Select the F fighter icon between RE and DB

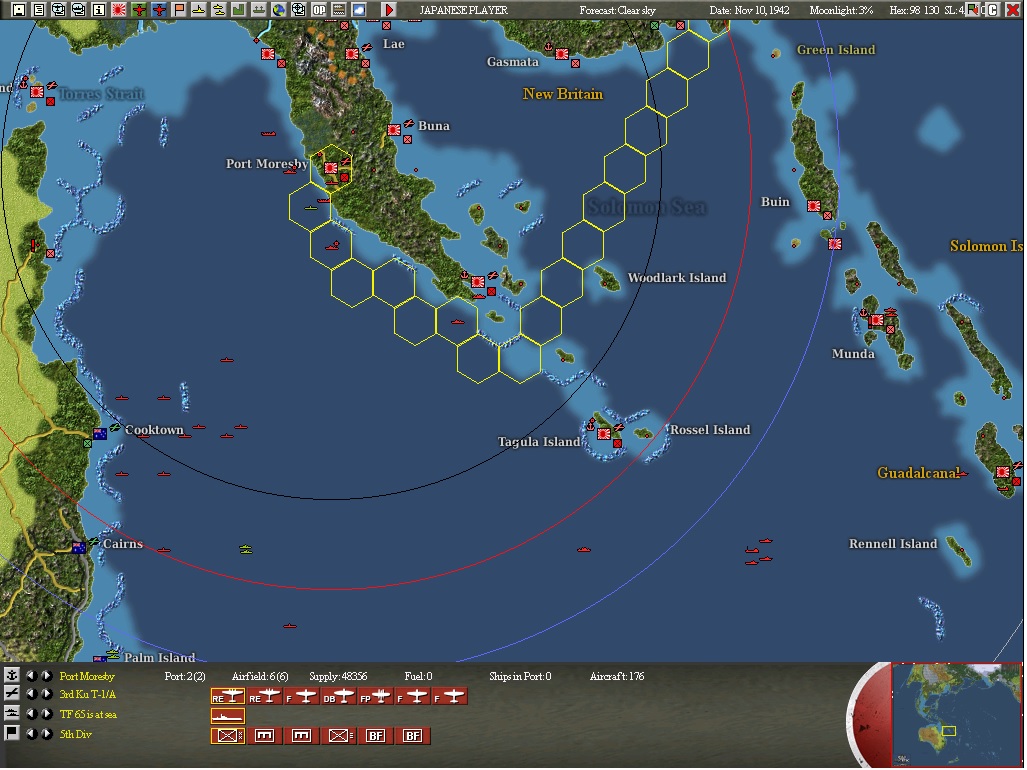tap(302, 697)
